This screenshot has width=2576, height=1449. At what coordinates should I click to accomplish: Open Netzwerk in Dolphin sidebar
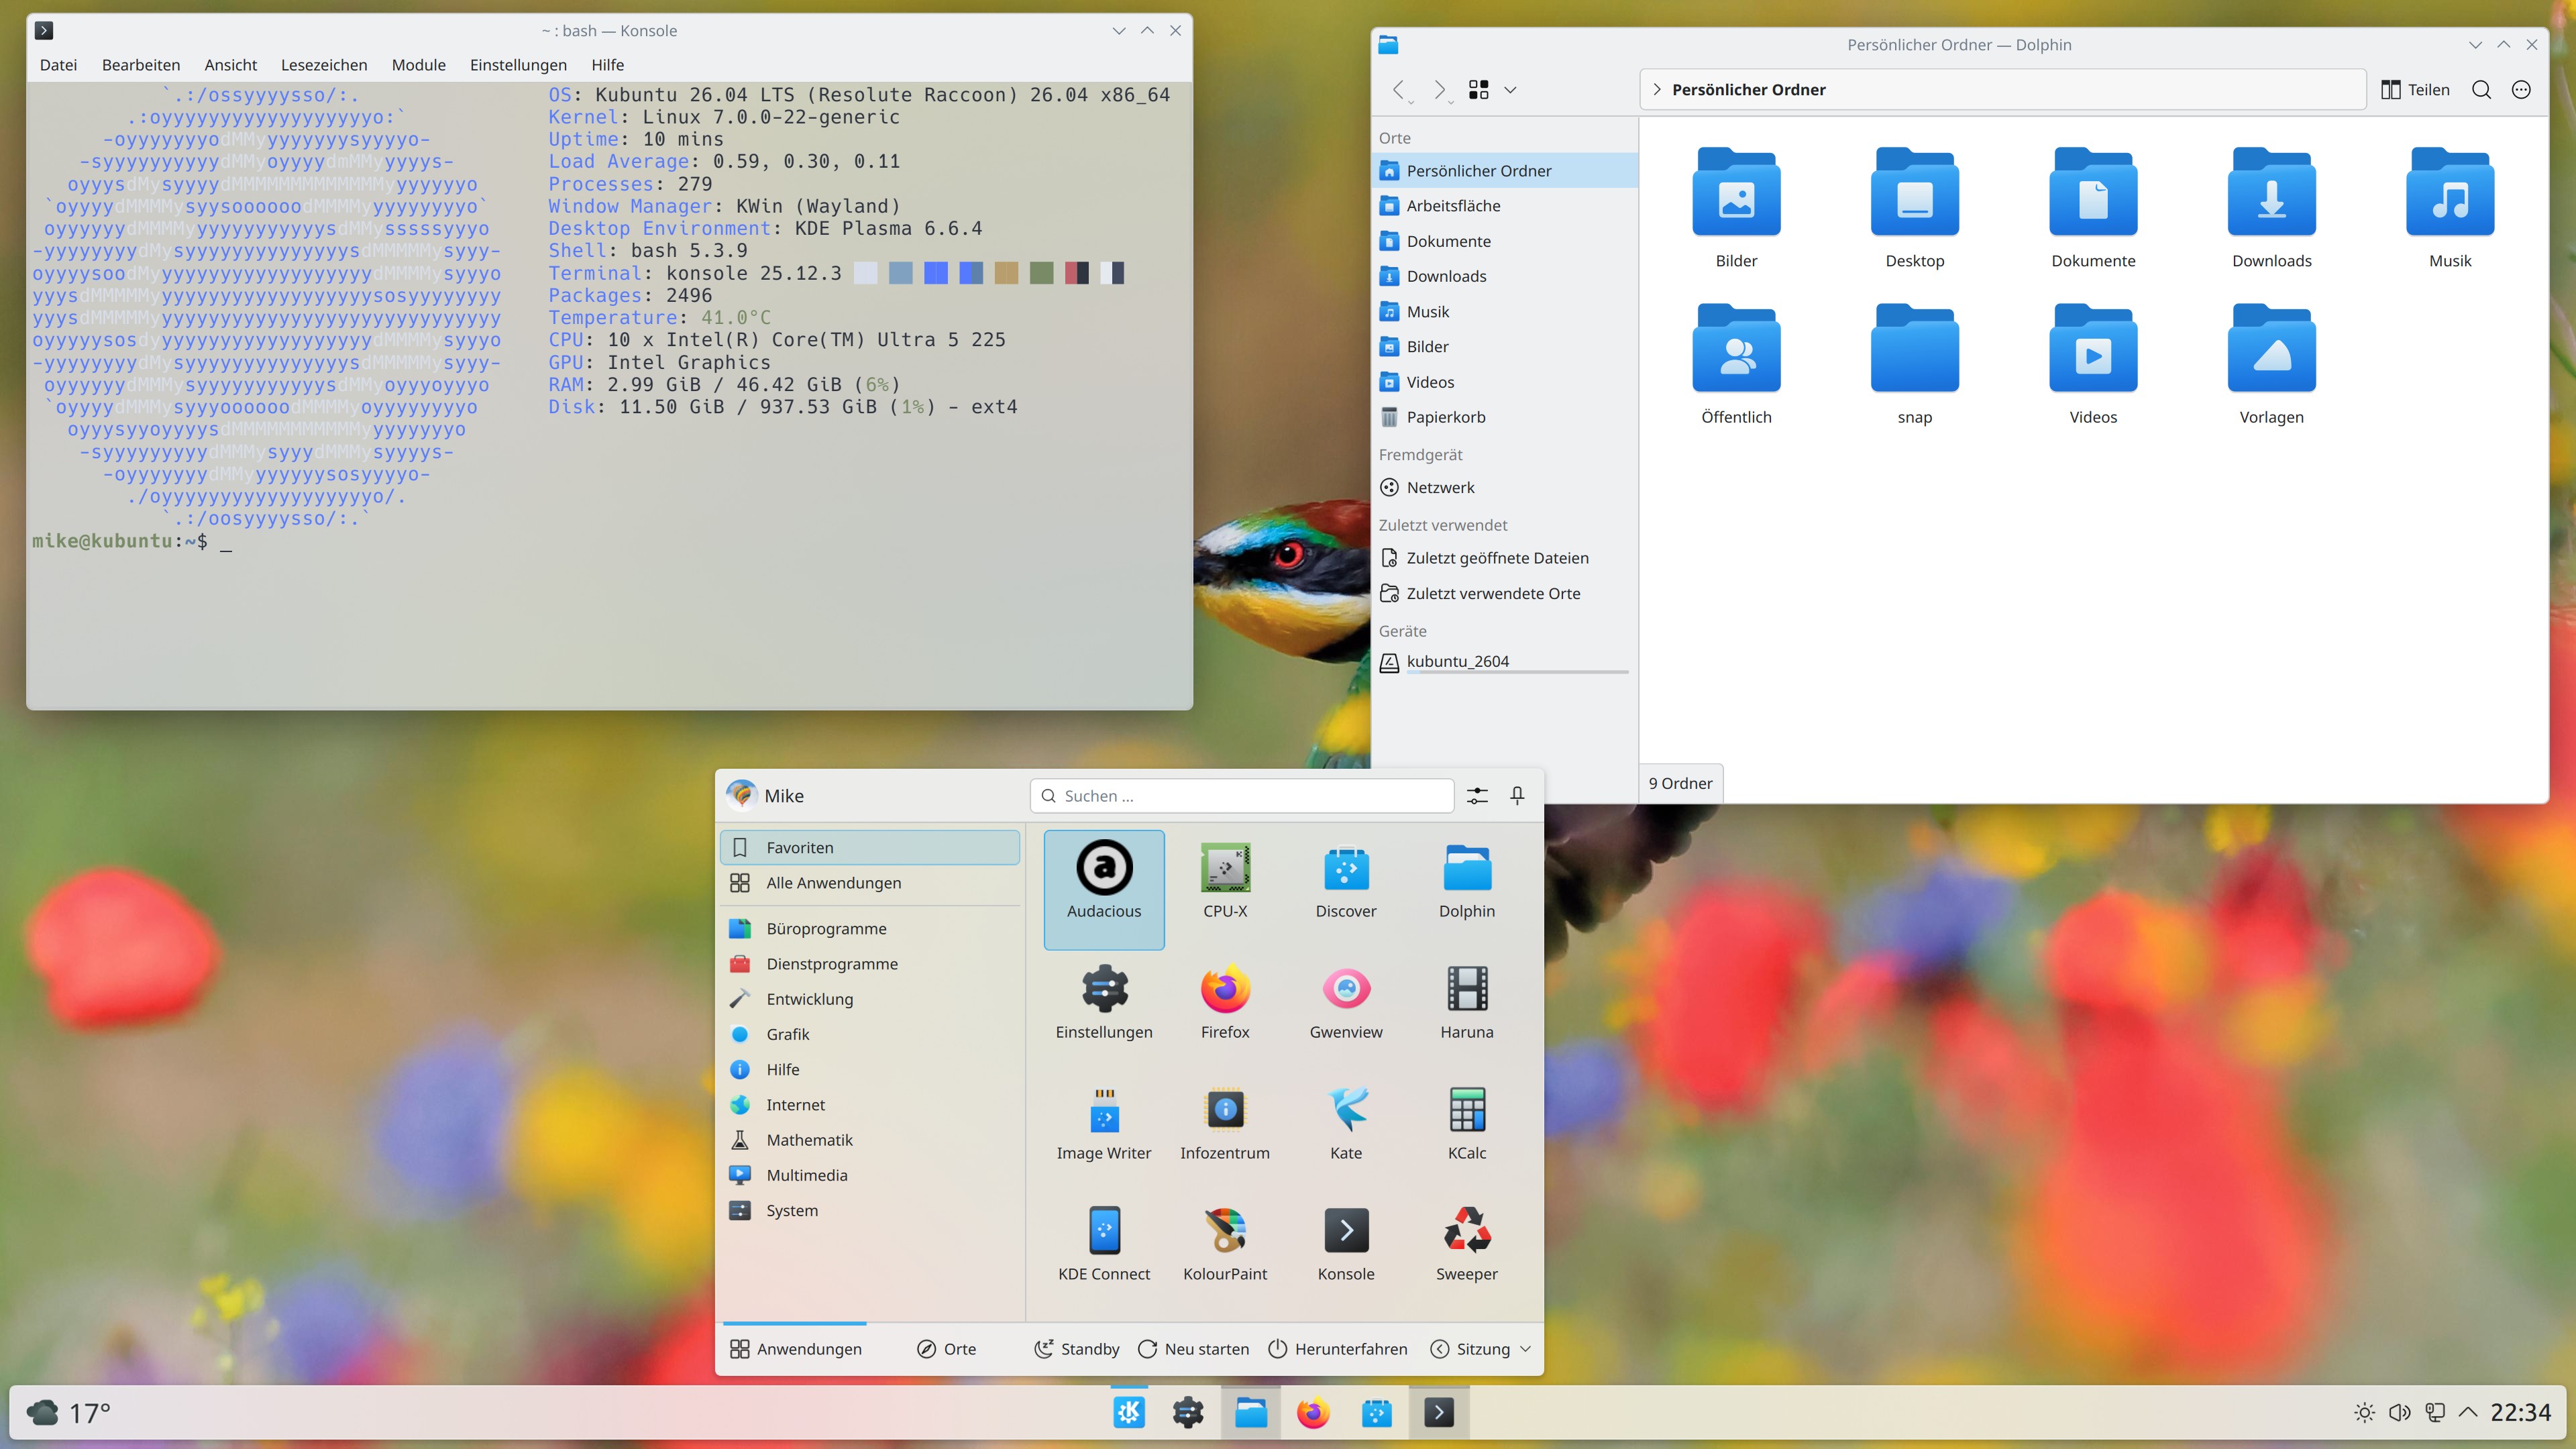[x=1505, y=488]
